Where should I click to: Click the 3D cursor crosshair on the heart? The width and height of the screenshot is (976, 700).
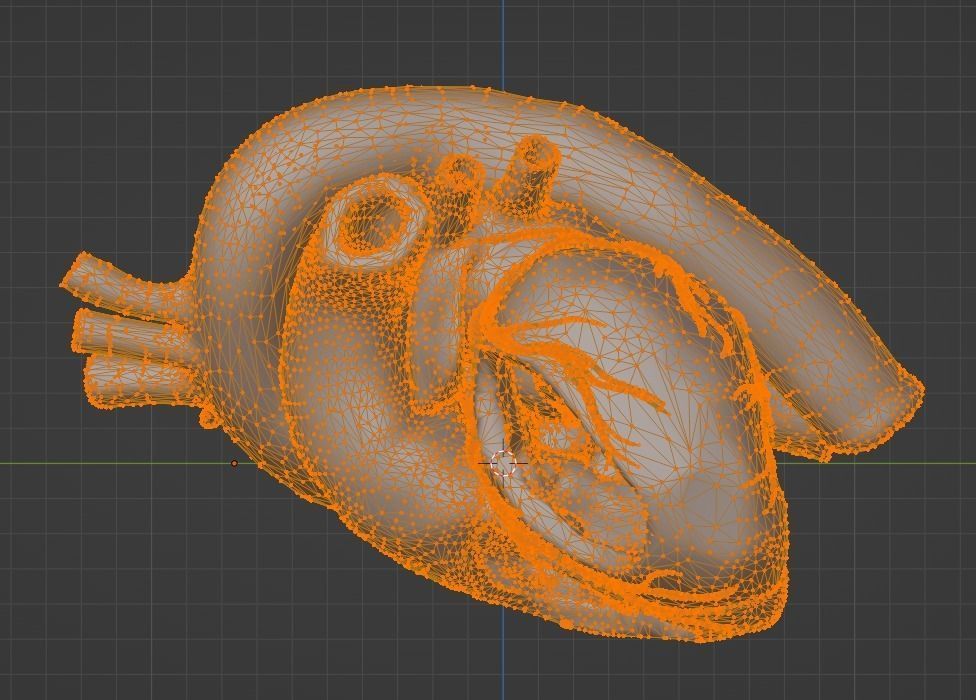pyautogui.click(x=504, y=464)
